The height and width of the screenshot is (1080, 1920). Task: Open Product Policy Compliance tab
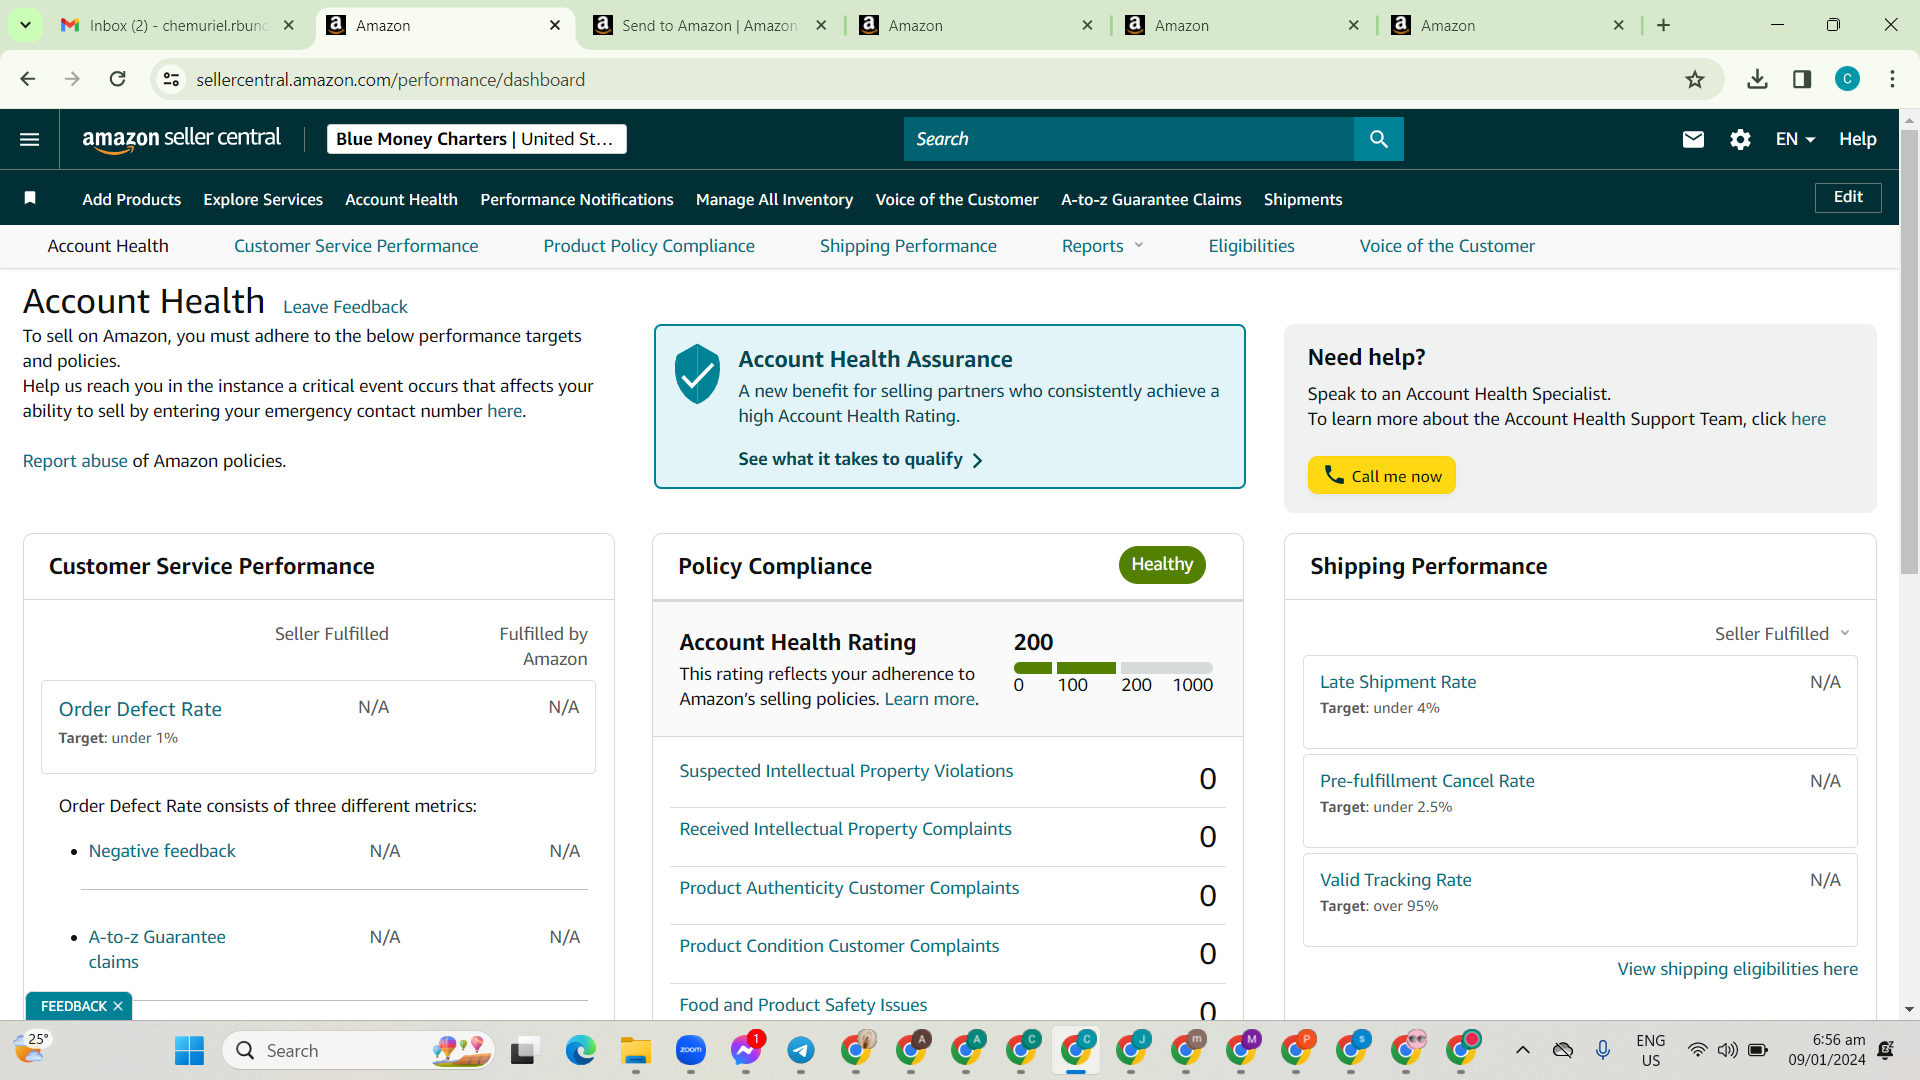[x=649, y=246]
